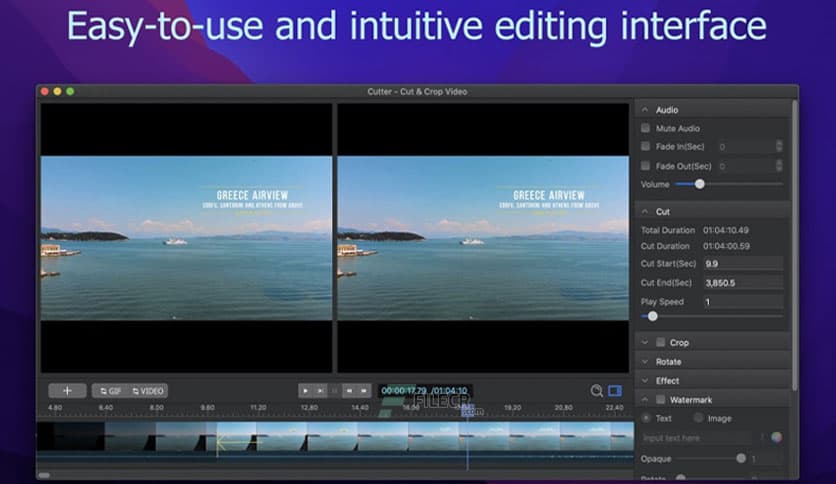This screenshot has height=484, width=836.
Task: Select the Image watermark radio button
Action: pyautogui.click(x=698, y=418)
